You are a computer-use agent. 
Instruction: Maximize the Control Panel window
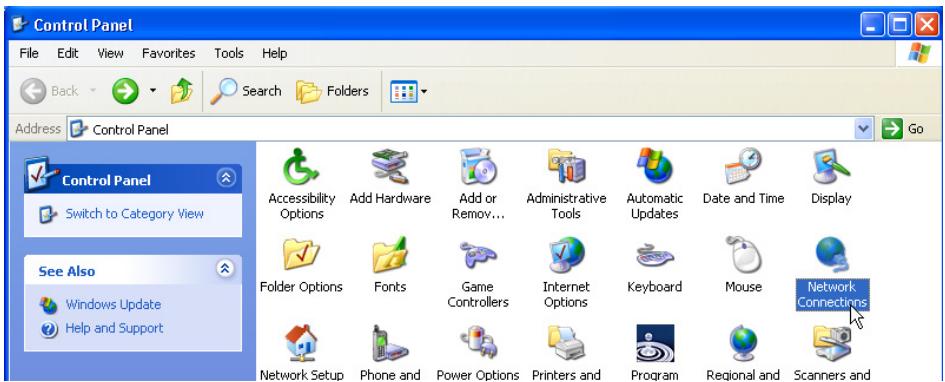pos(900,25)
